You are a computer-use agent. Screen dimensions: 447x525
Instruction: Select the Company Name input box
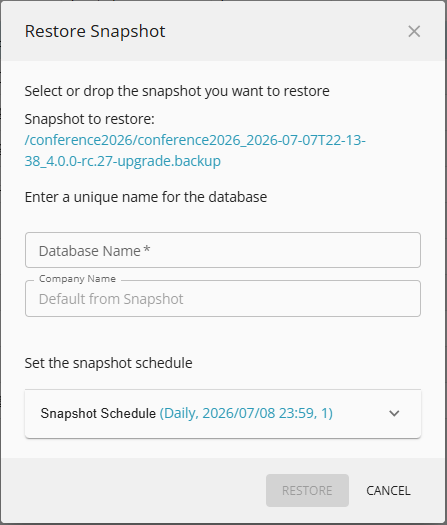coord(223,299)
